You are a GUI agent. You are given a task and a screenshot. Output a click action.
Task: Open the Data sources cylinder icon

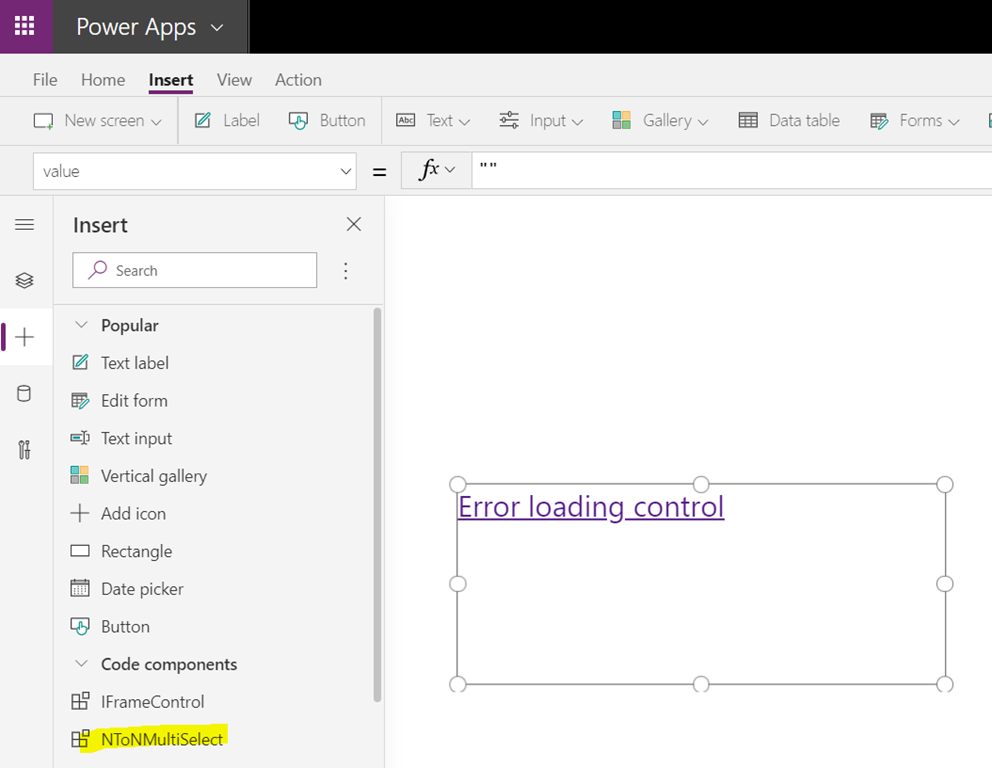[x=24, y=393]
